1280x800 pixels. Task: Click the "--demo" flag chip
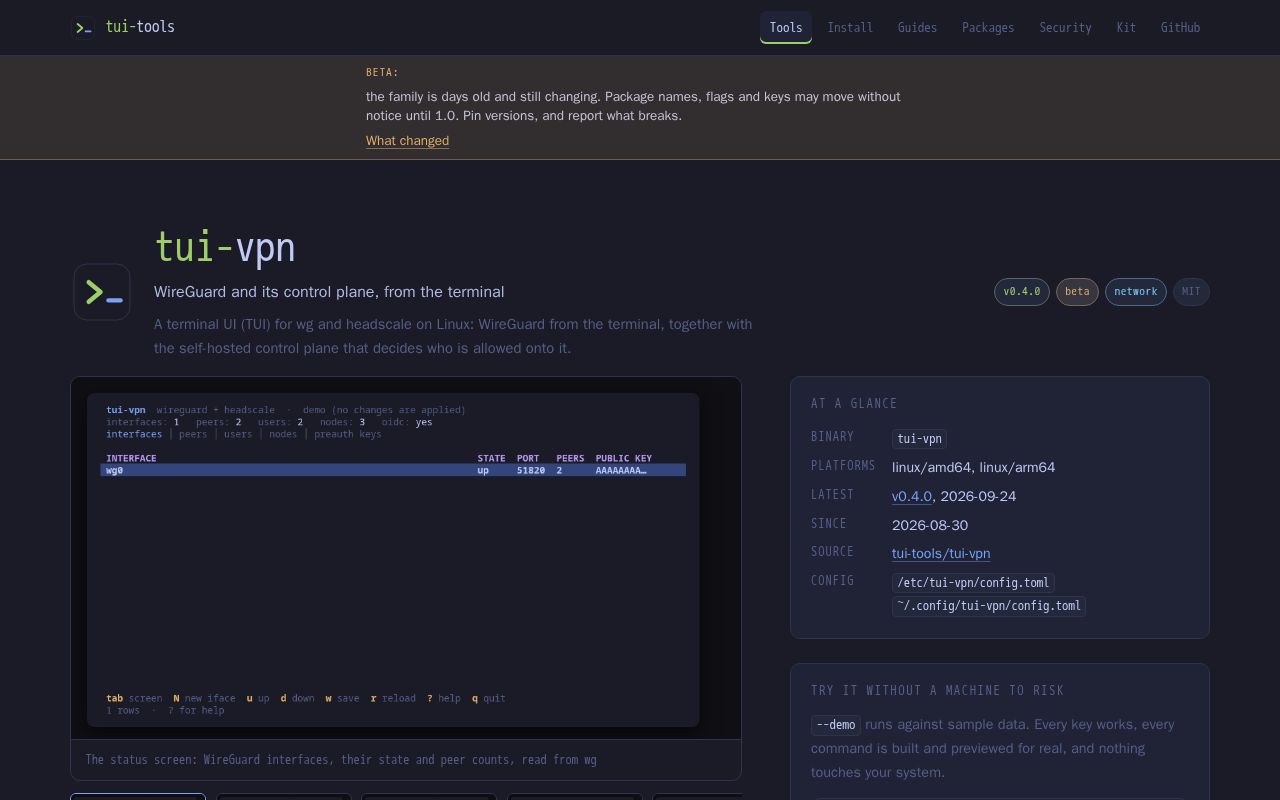(836, 725)
